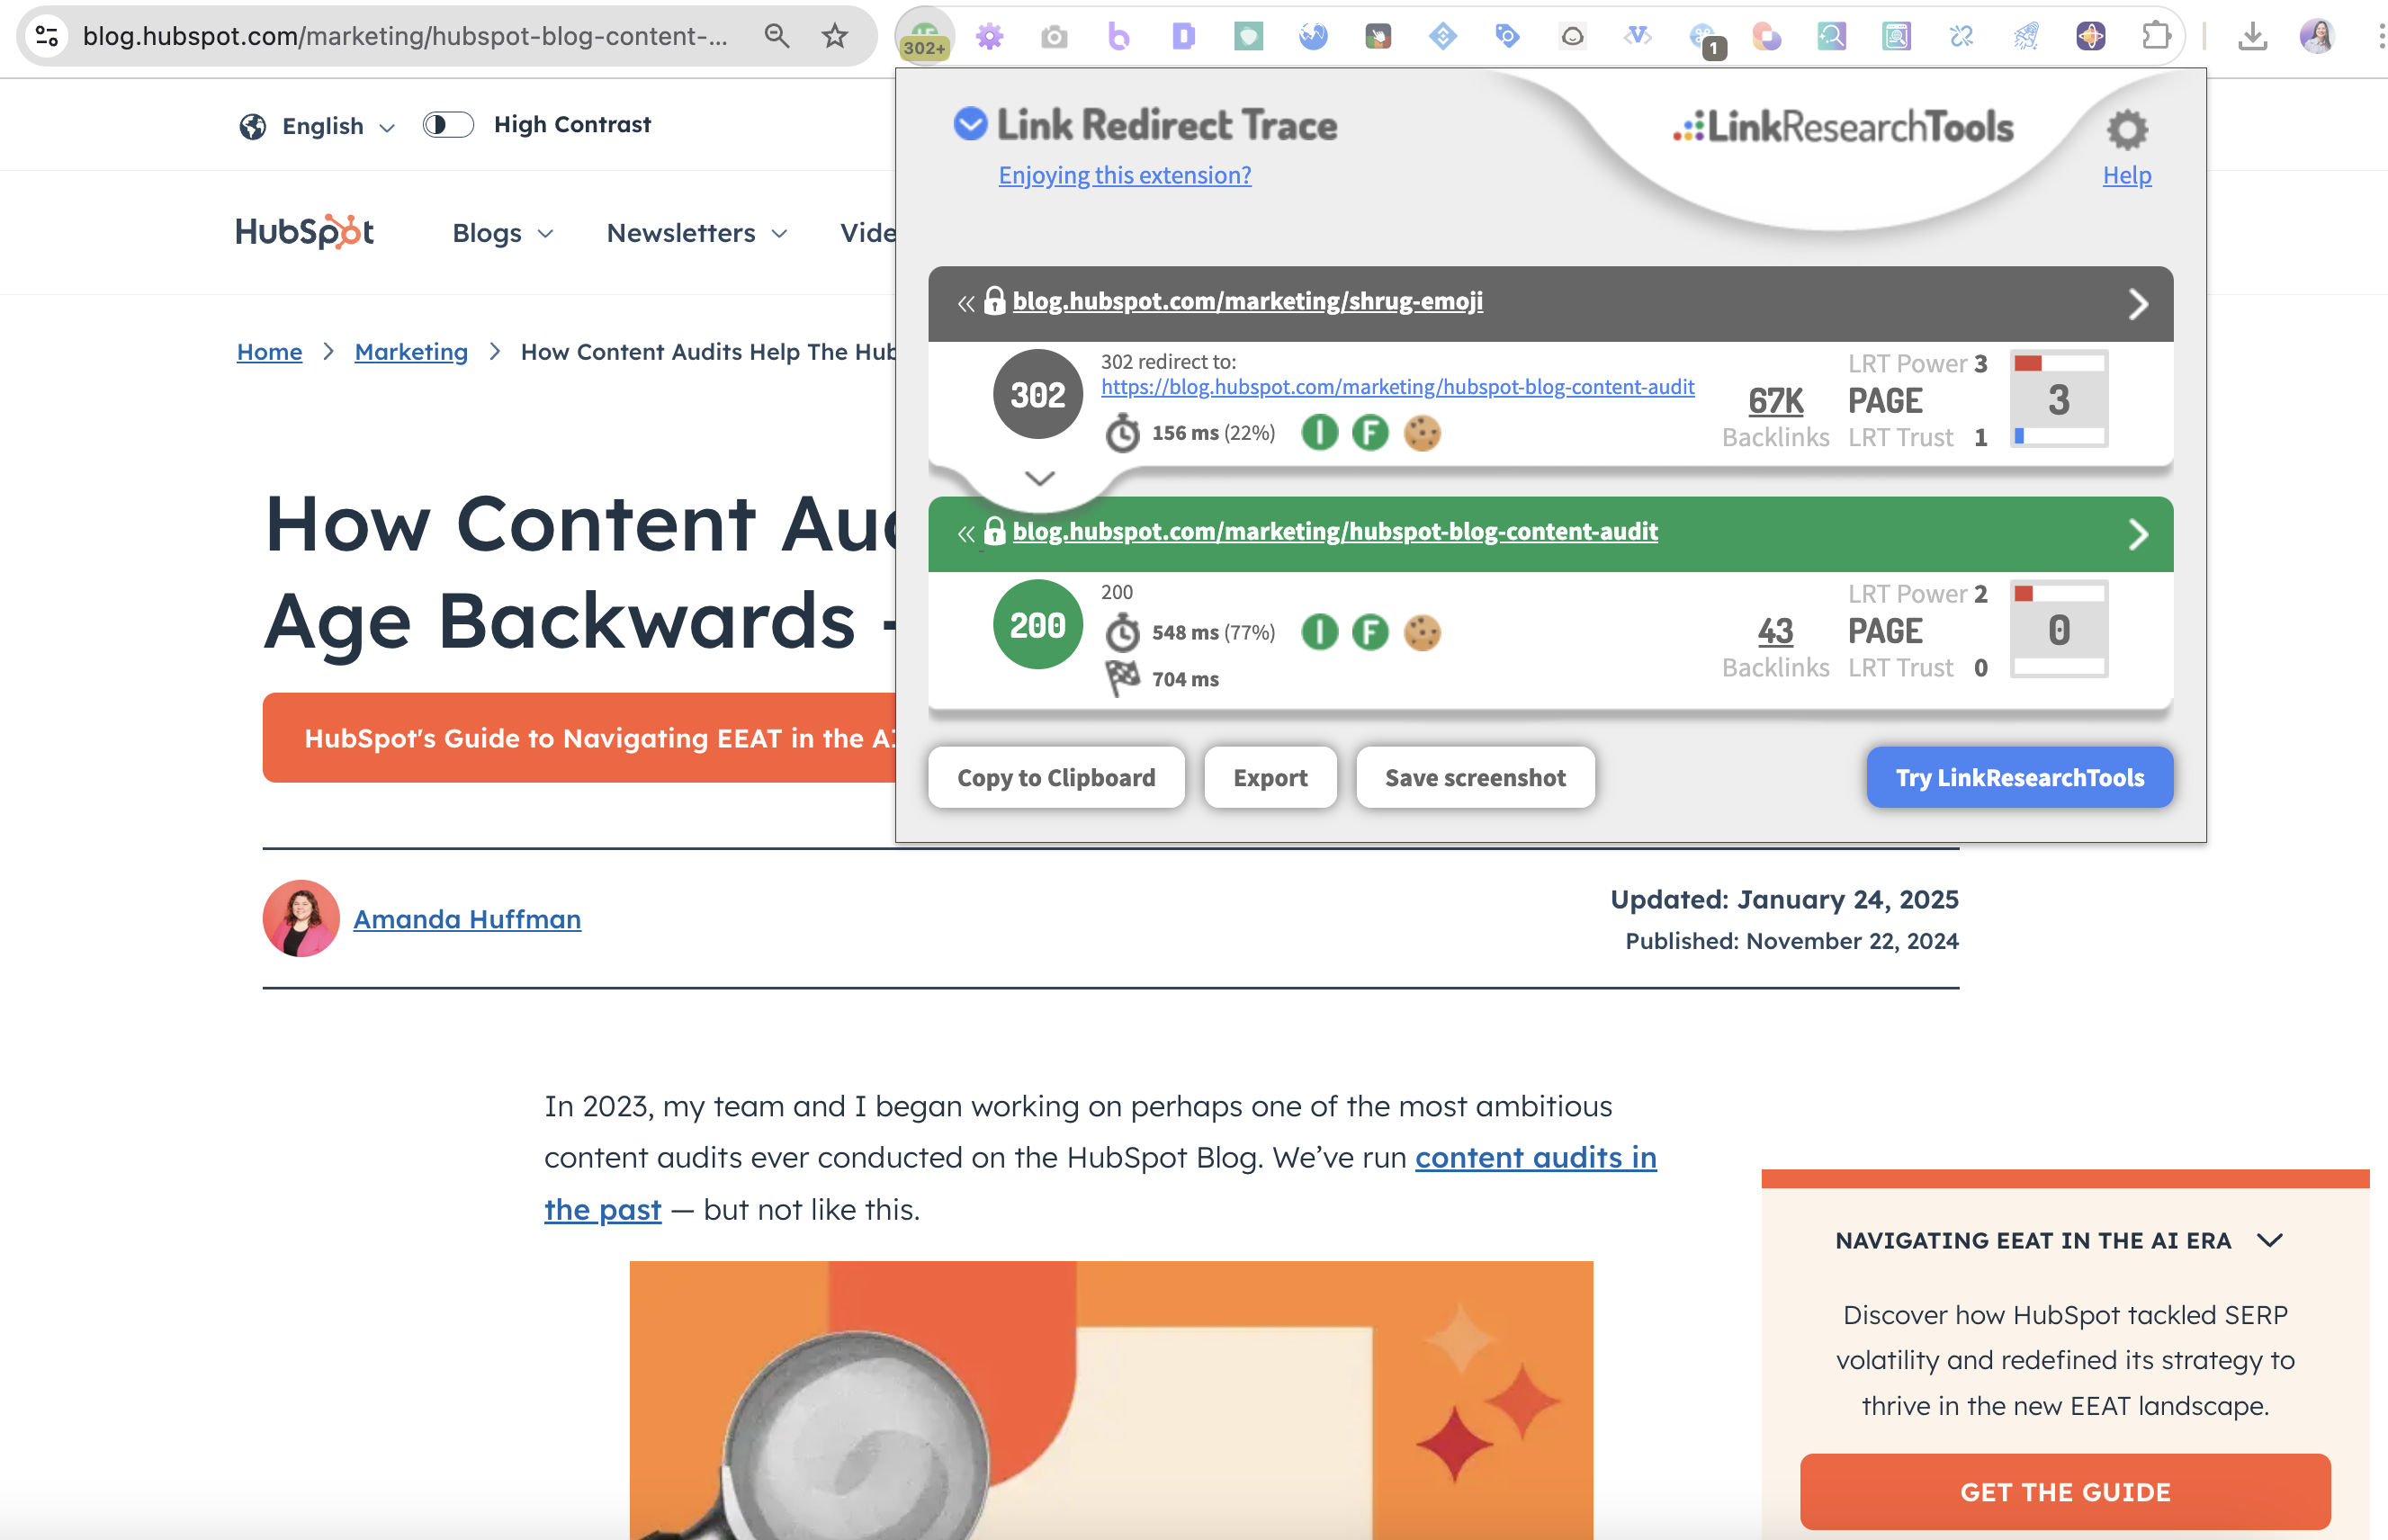Toggle the High Contrast switch
This screenshot has width=2388, height=1540.
(x=447, y=124)
